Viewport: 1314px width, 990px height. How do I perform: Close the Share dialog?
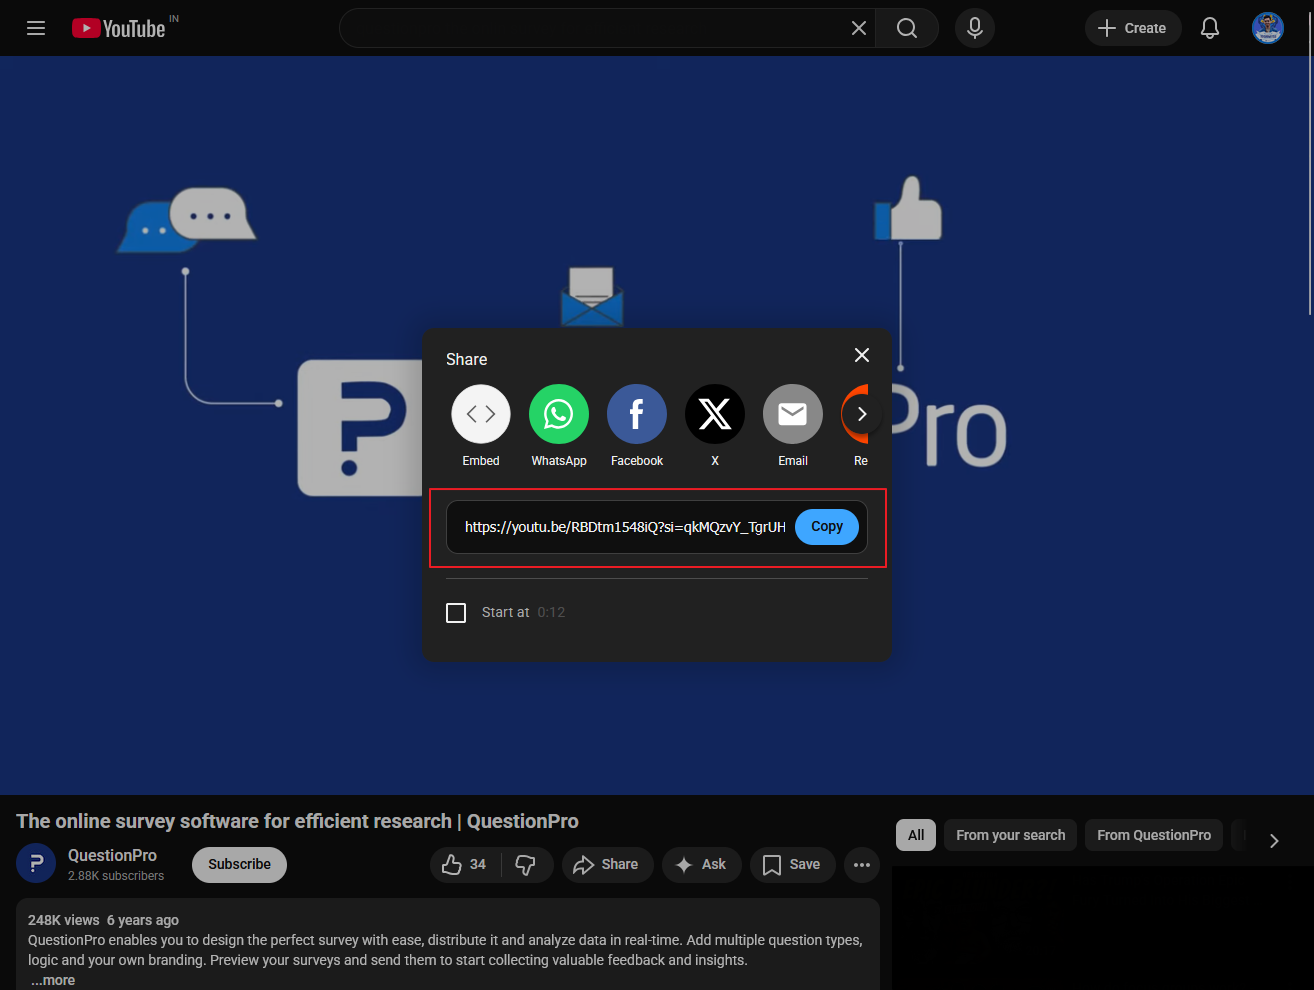point(862,355)
